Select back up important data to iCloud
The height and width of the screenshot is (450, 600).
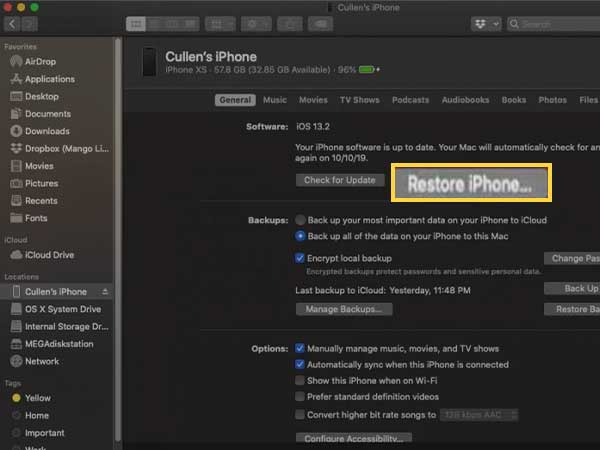[x=300, y=220]
